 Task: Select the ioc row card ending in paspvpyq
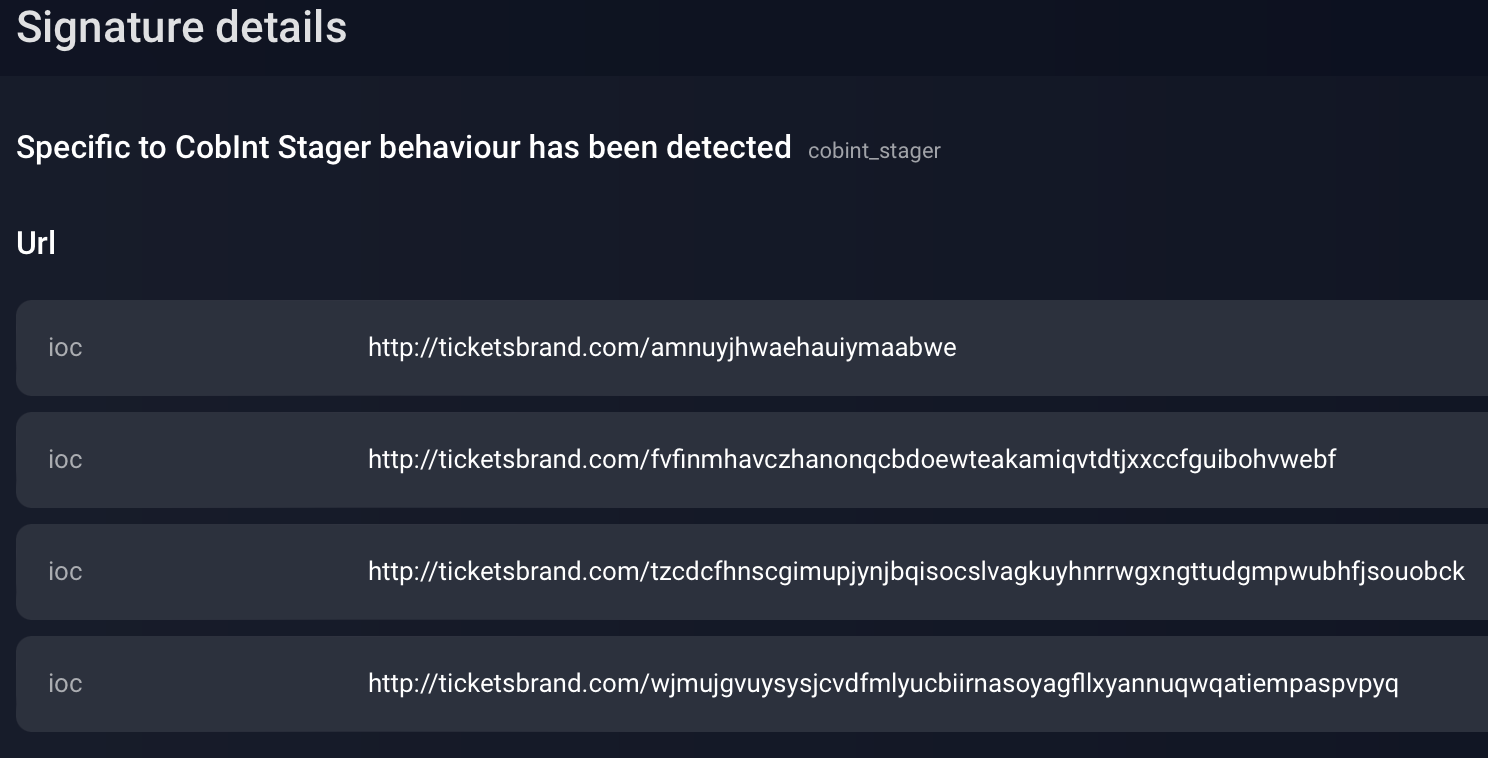coord(752,684)
